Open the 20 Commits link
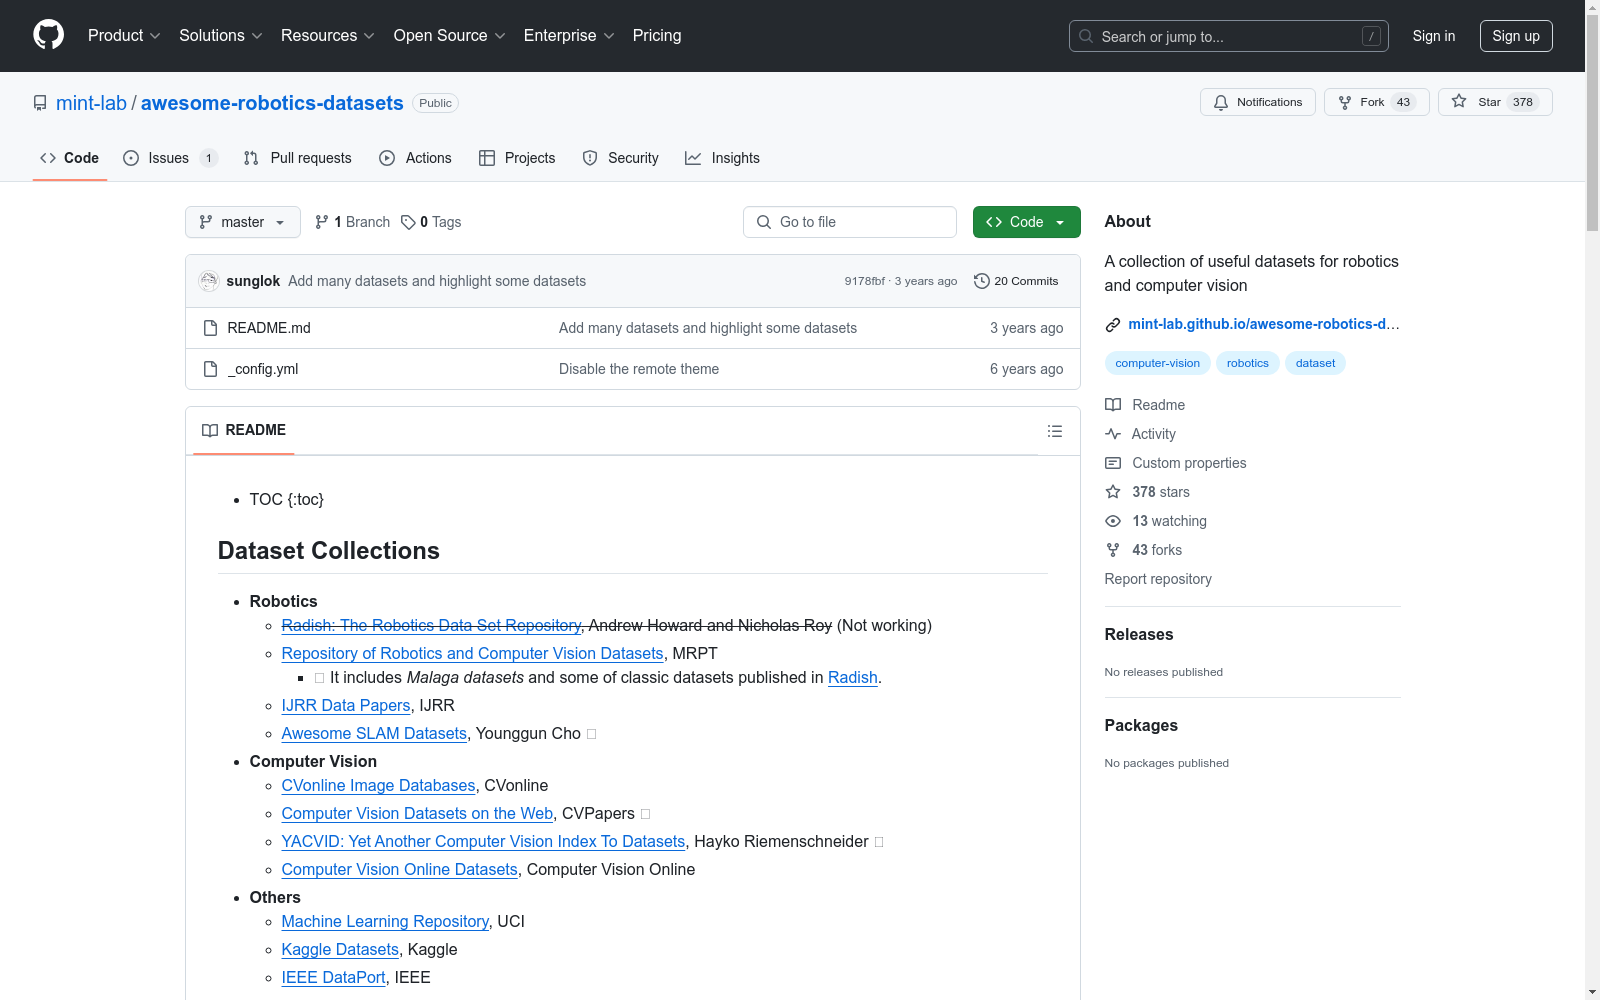The height and width of the screenshot is (1000, 1600). (1016, 281)
